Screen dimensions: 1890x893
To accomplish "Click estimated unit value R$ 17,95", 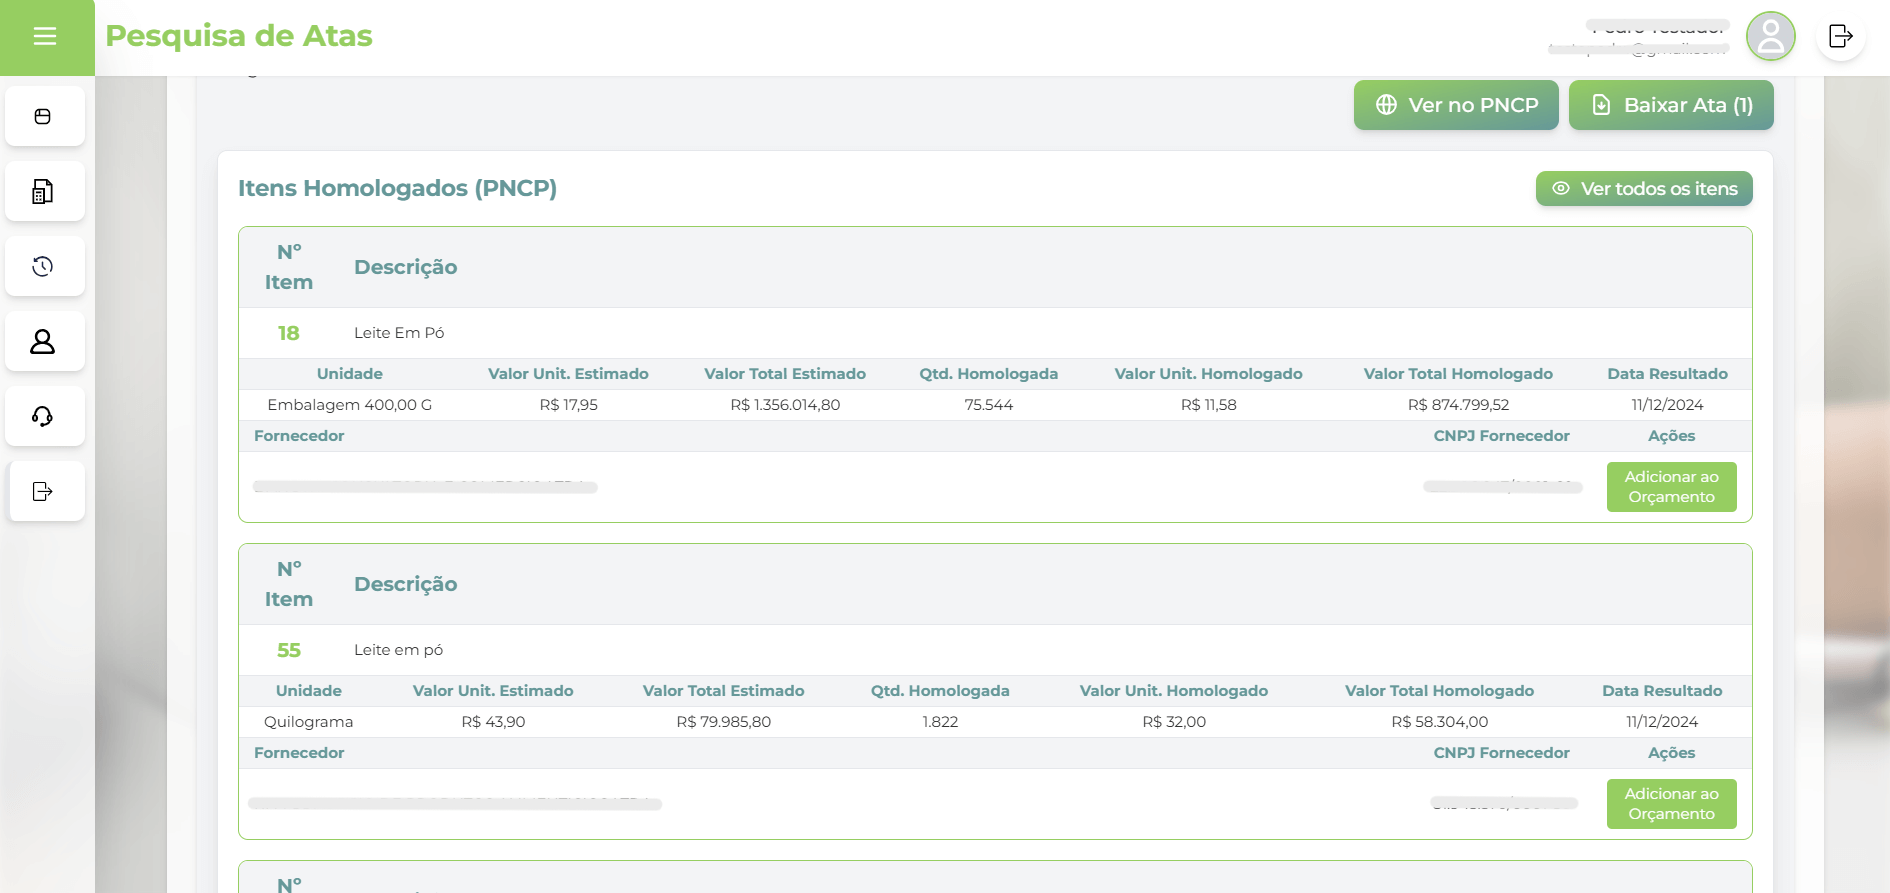I will click(568, 405).
